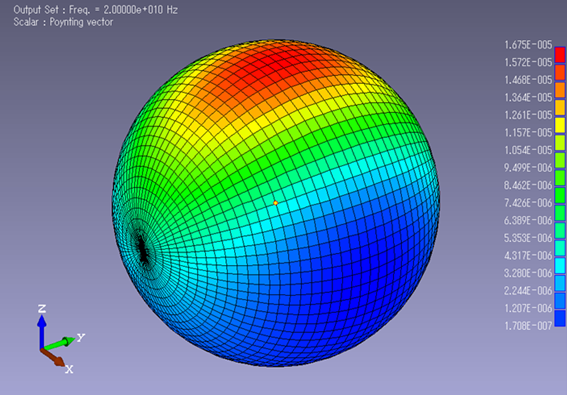Click the minimum legend value 1.708E-007
Viewport: 567px width, 395px height.
click(528, 326)
